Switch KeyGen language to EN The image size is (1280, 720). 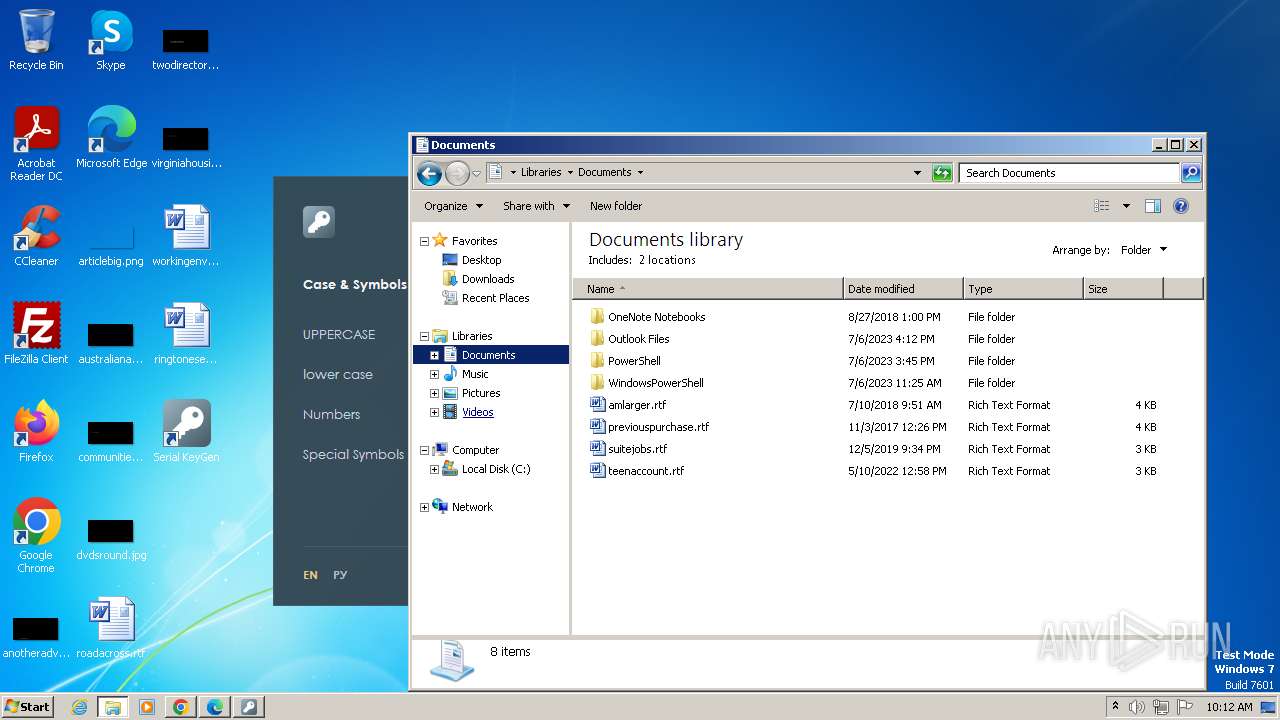310,575
